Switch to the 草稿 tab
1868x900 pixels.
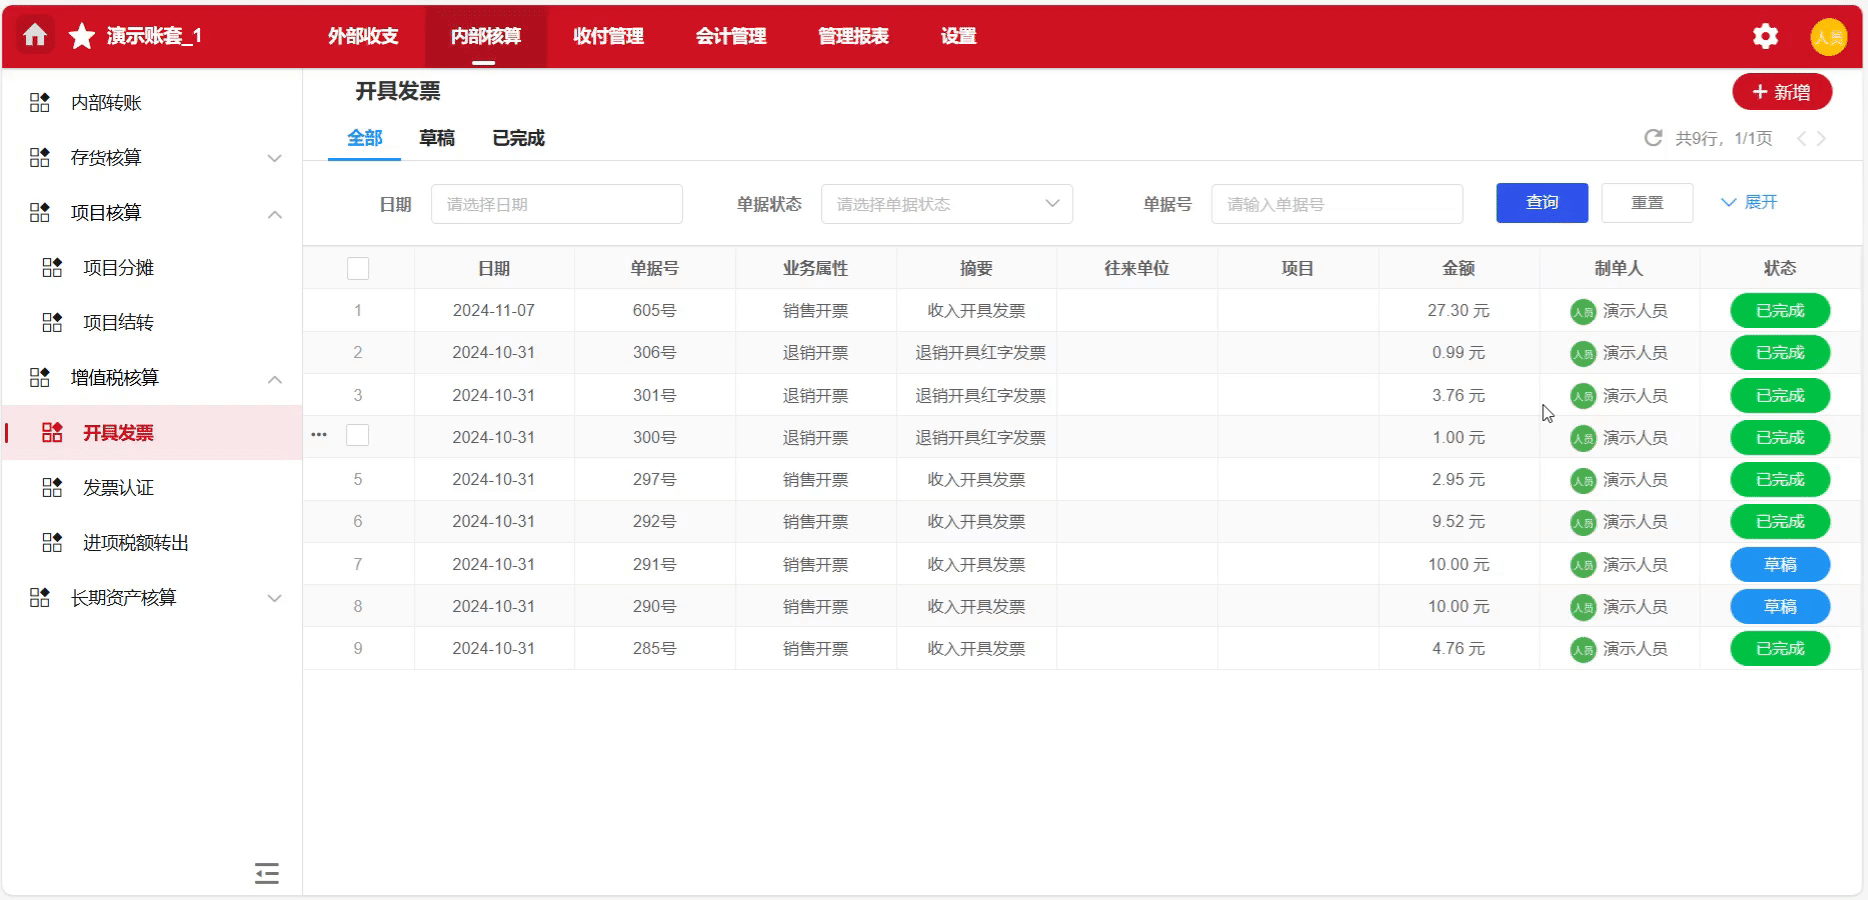(x=437, y=138)
